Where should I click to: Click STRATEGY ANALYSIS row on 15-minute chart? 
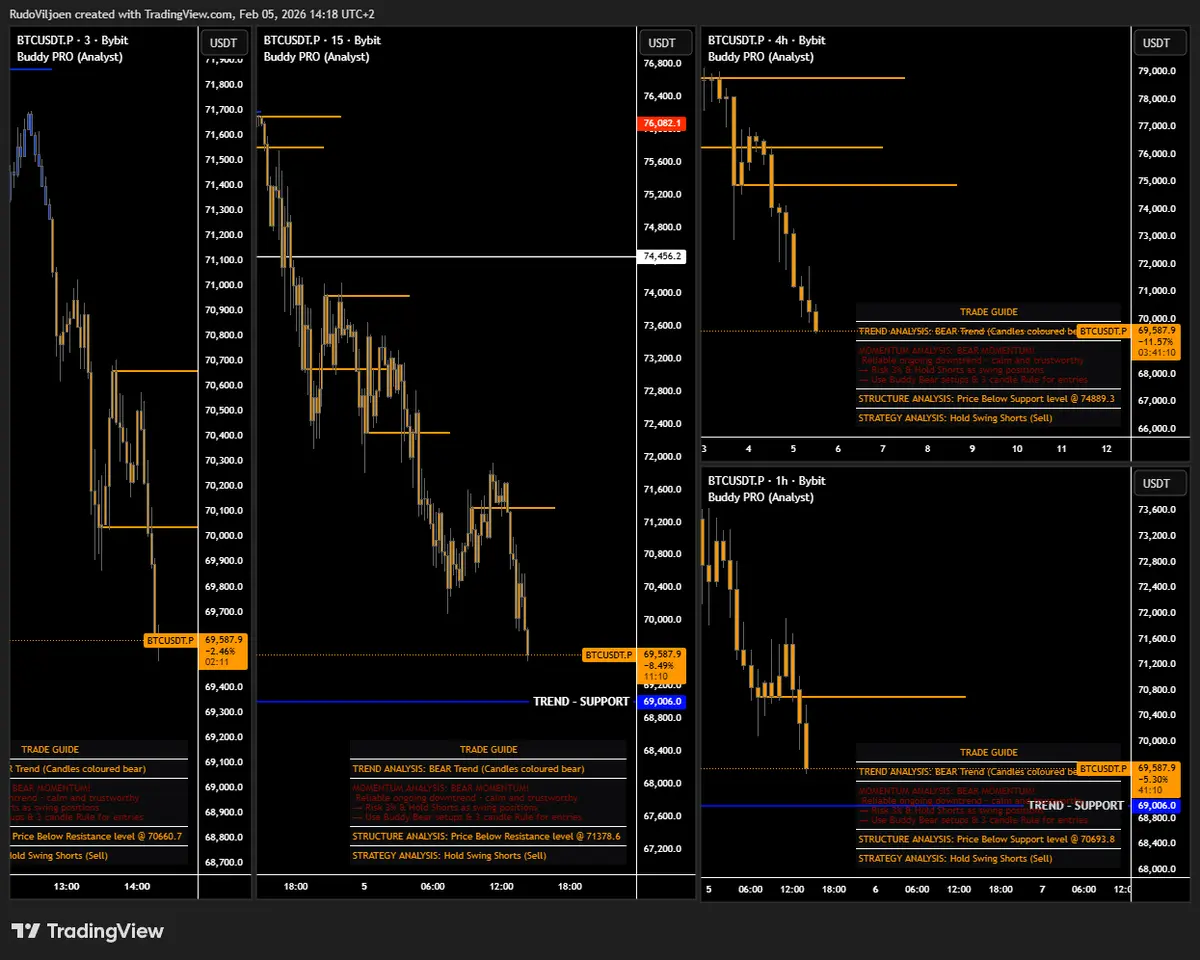coord(489,856)
